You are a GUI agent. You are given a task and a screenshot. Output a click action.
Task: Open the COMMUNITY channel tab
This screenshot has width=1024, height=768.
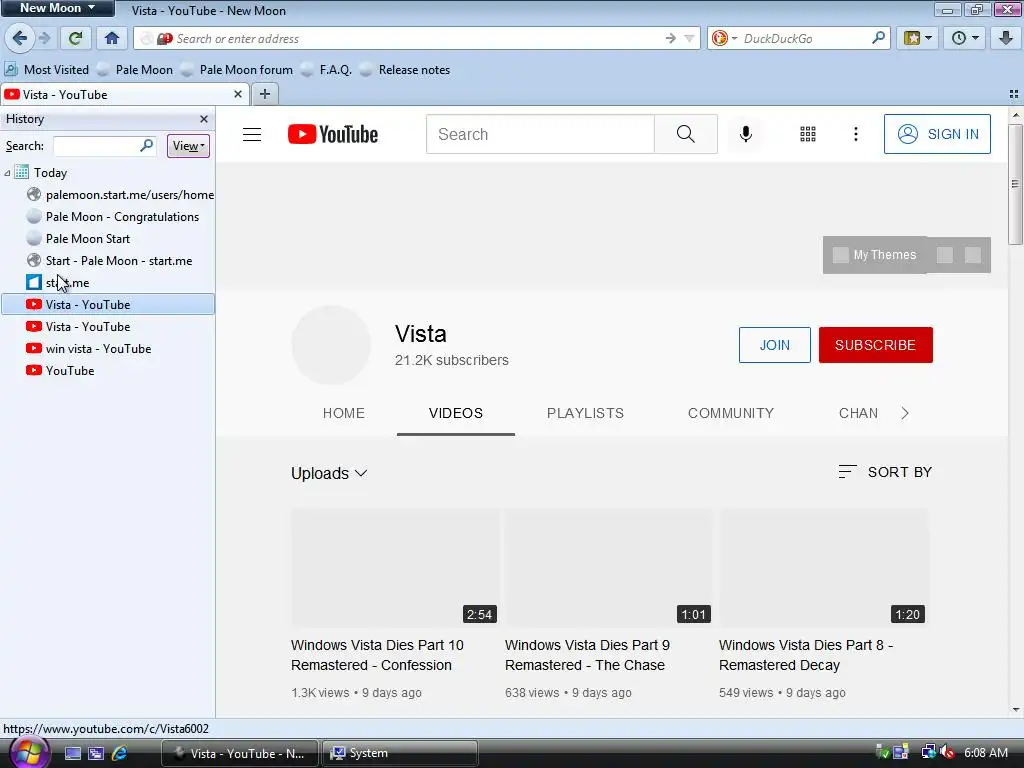pos(731,413)
